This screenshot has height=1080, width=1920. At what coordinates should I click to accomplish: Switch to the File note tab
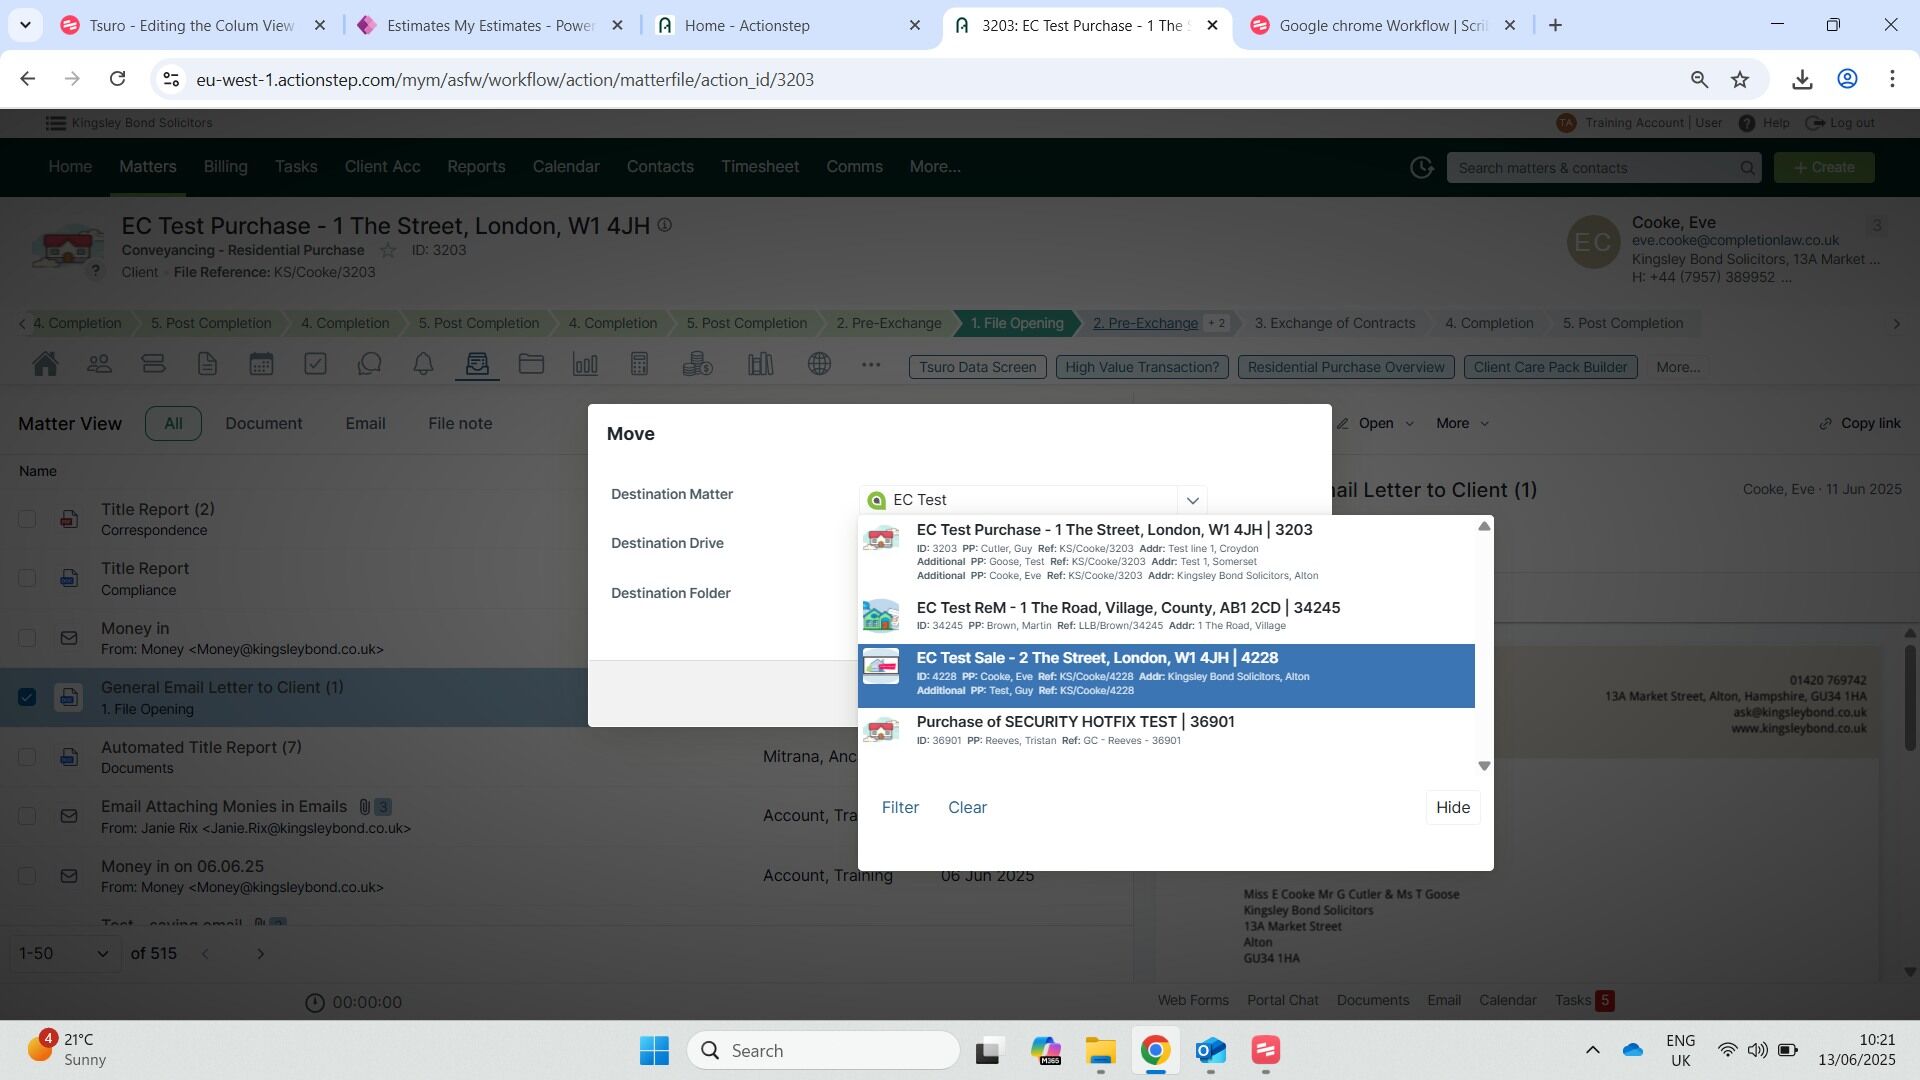460,424
